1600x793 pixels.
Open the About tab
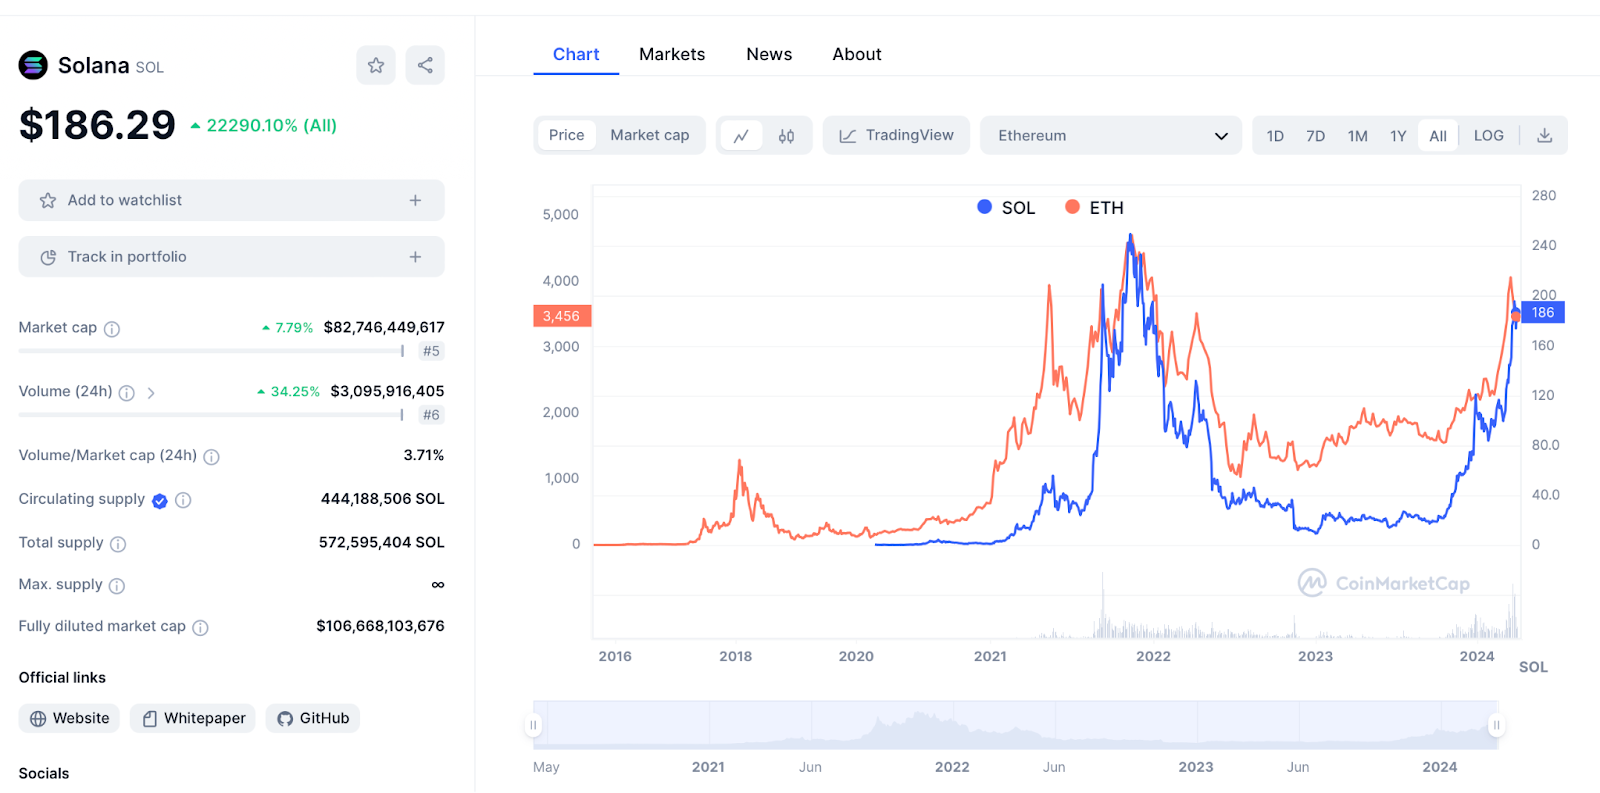(857, 54)
